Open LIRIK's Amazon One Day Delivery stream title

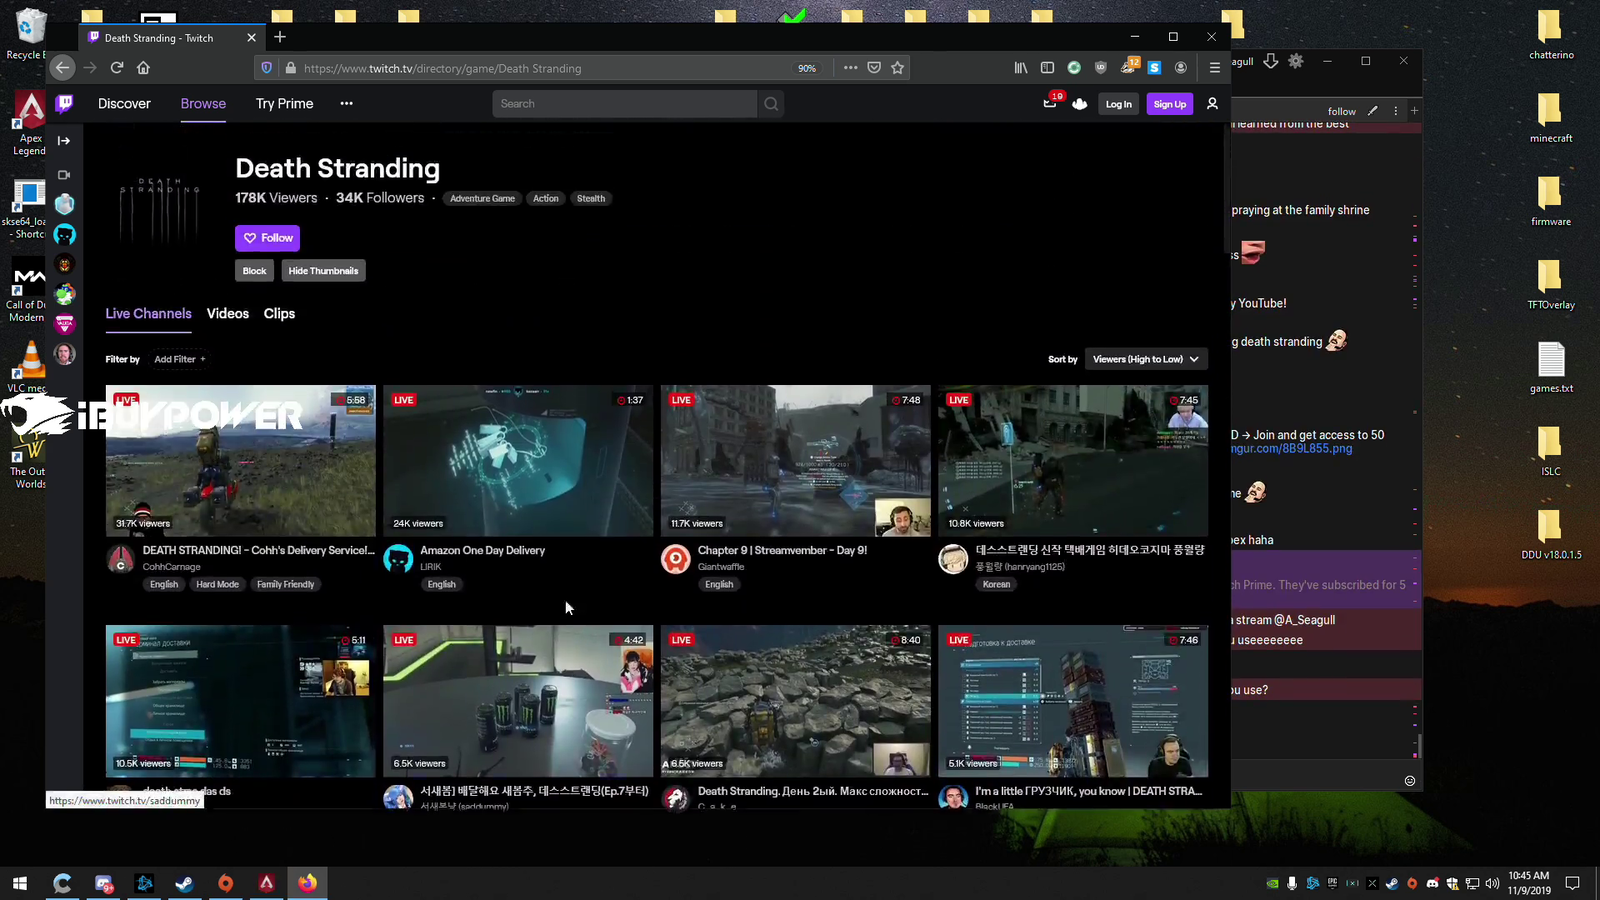point(482,551)
